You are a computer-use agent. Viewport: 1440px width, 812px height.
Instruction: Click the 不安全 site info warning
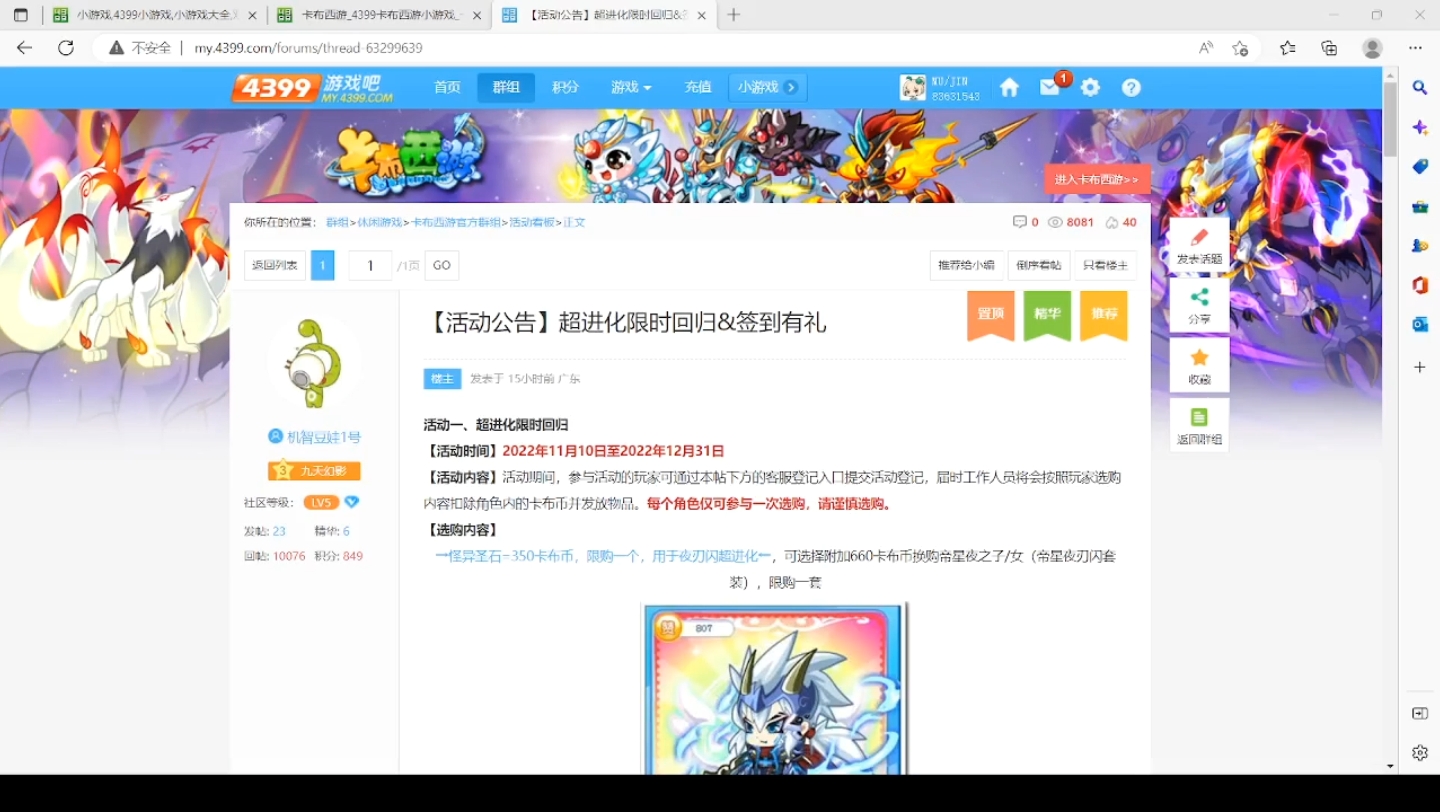click(140, 48)
